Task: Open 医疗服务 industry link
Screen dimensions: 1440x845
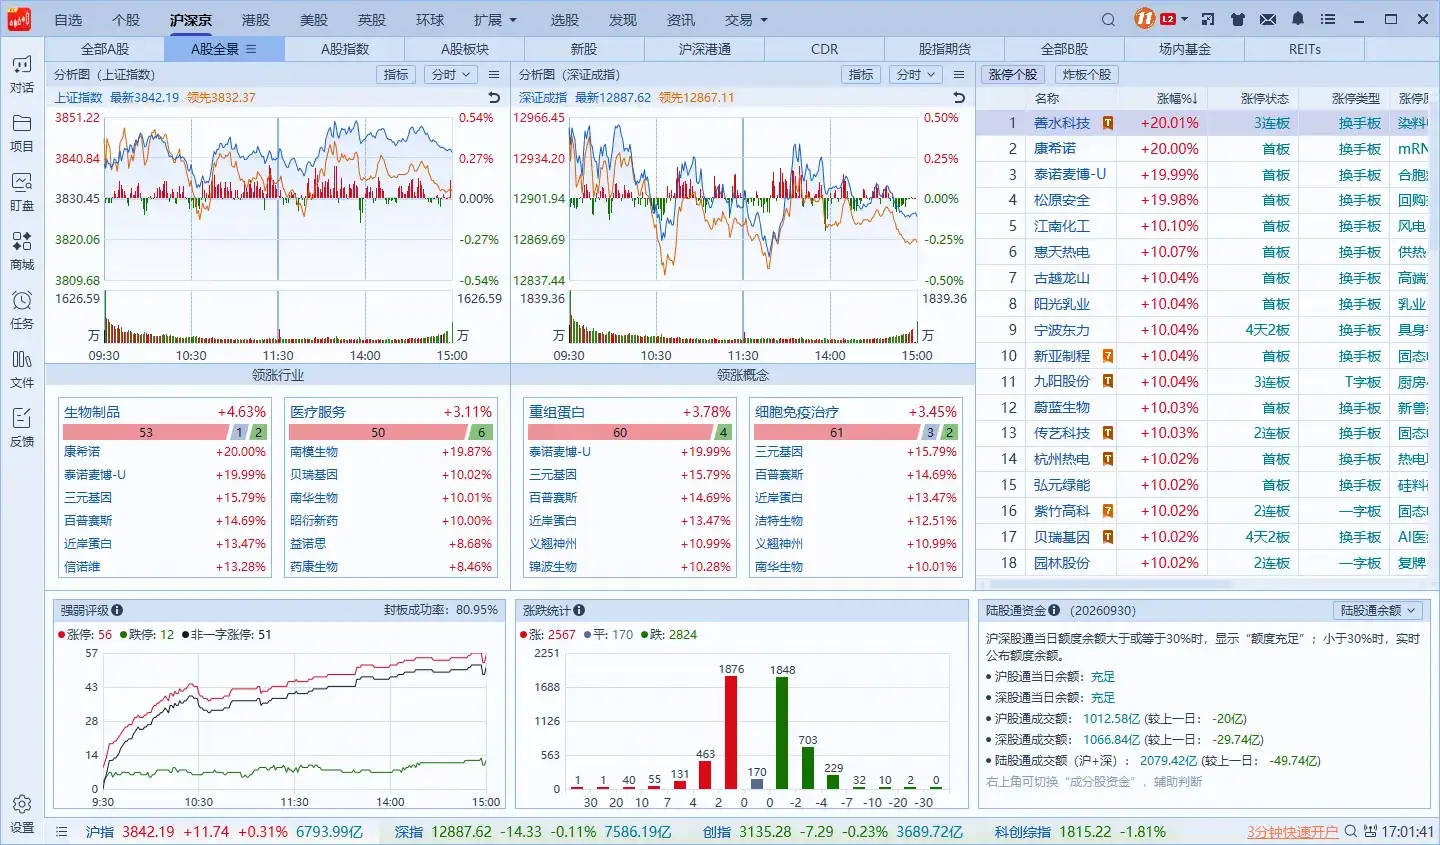Action: [318, 412]
